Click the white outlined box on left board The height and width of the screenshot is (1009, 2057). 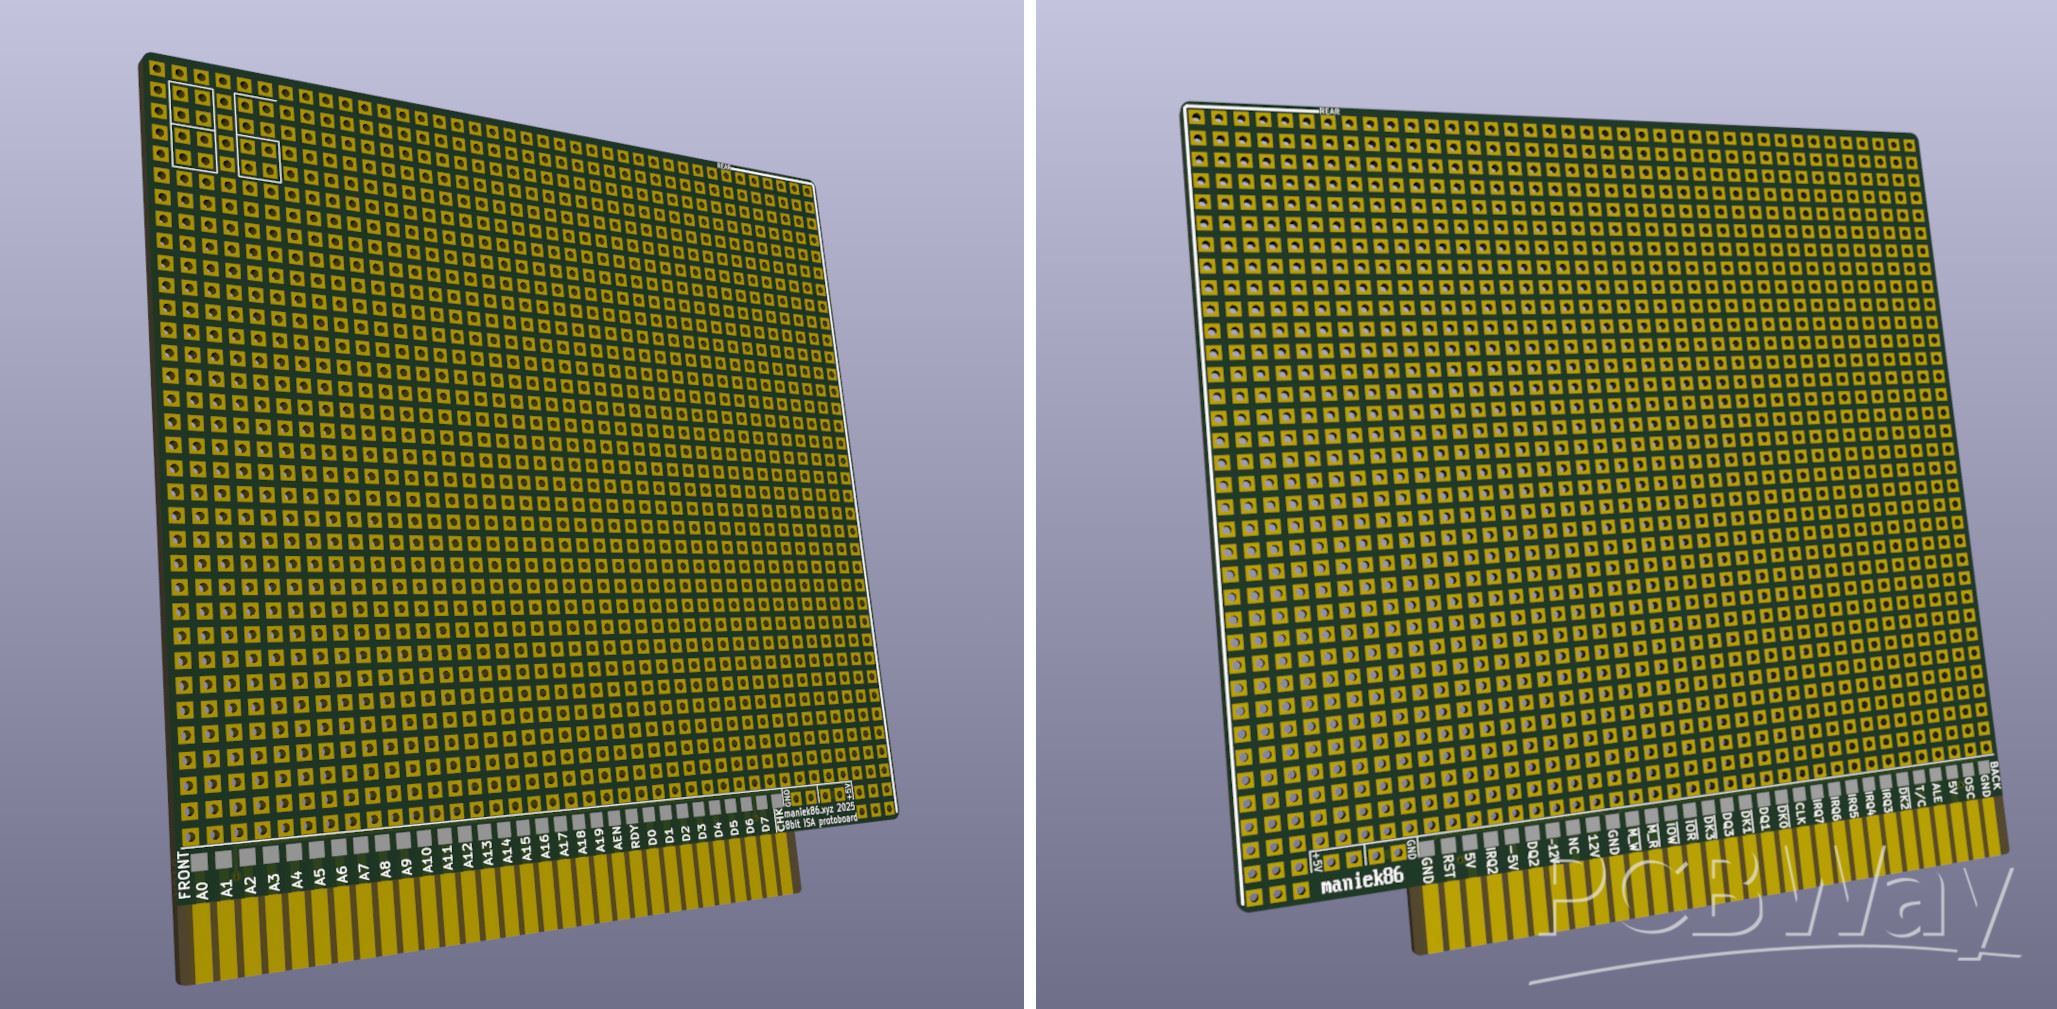(x=192, y=126)
